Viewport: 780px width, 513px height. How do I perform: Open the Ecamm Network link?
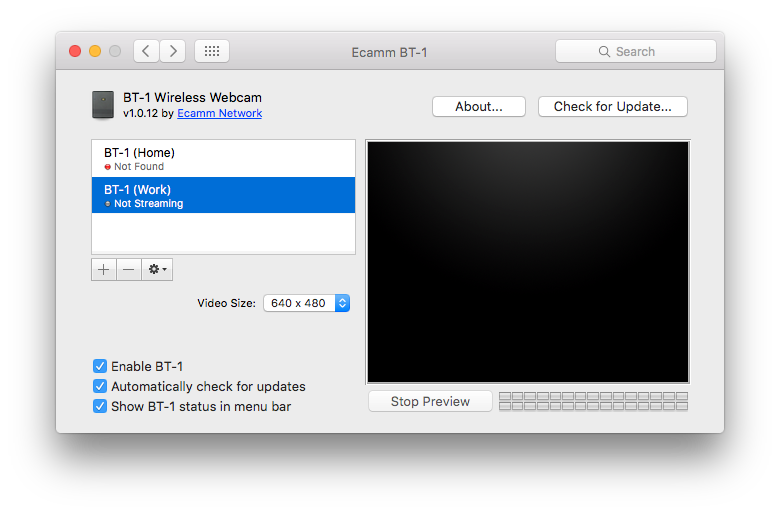(x=219, y=114)
